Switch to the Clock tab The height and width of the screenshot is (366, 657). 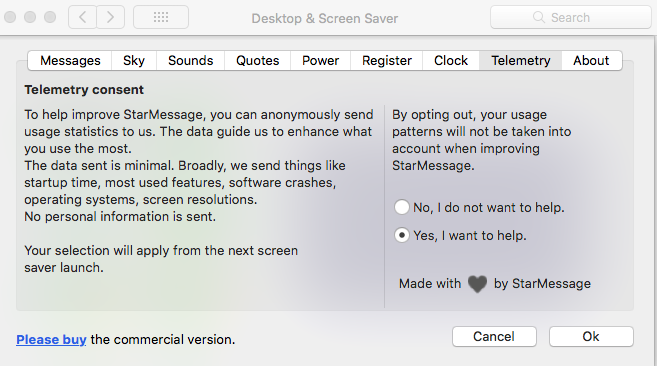click(451, 61)
